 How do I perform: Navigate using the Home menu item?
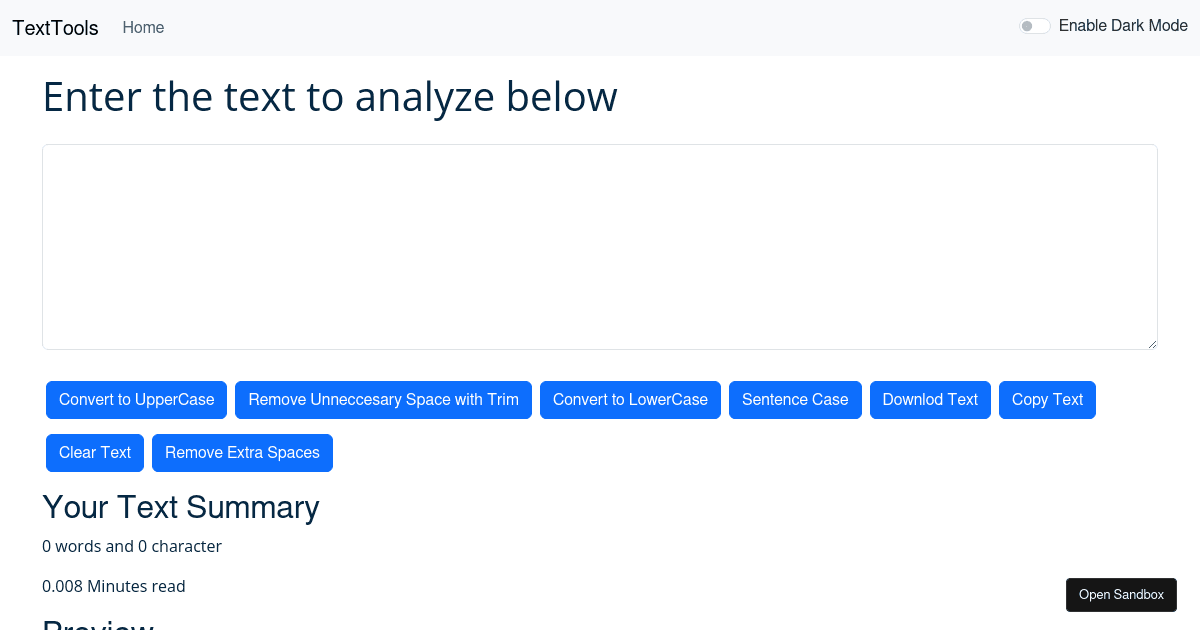point(143,27)
